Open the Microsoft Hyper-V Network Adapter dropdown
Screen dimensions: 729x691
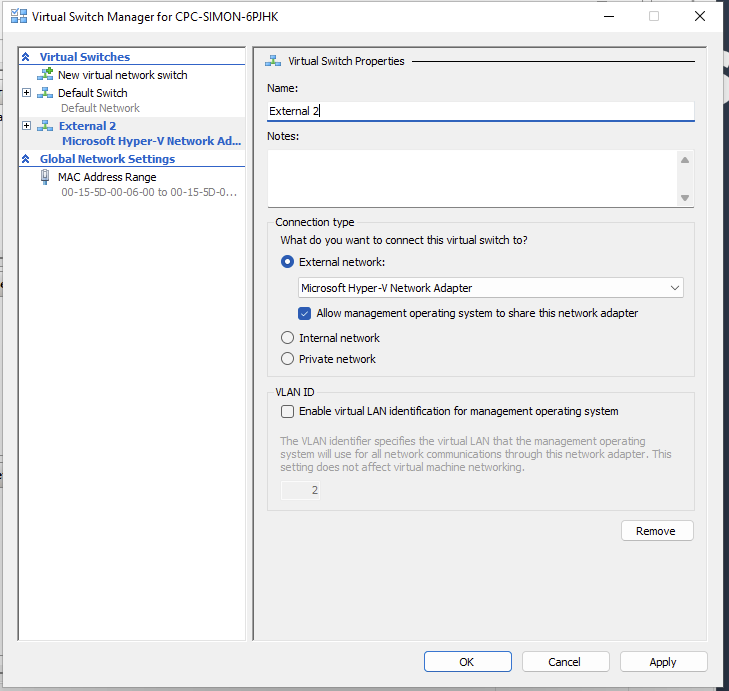pos(491,288)
